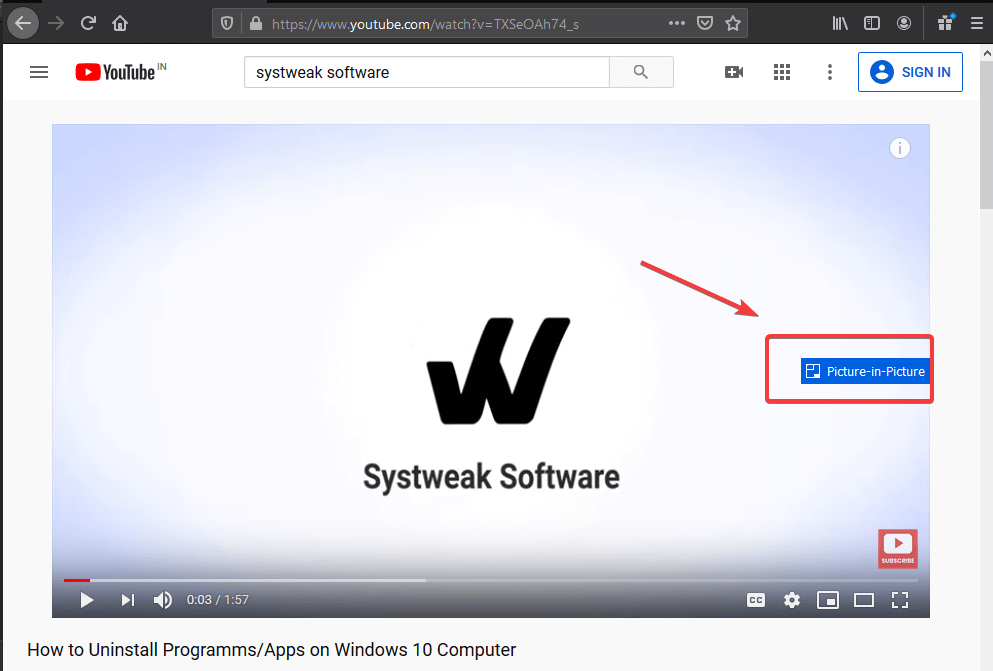This screenshot has width=993, height=671.
Task: Open the browser home page
Action: click(x=120, y=23)
